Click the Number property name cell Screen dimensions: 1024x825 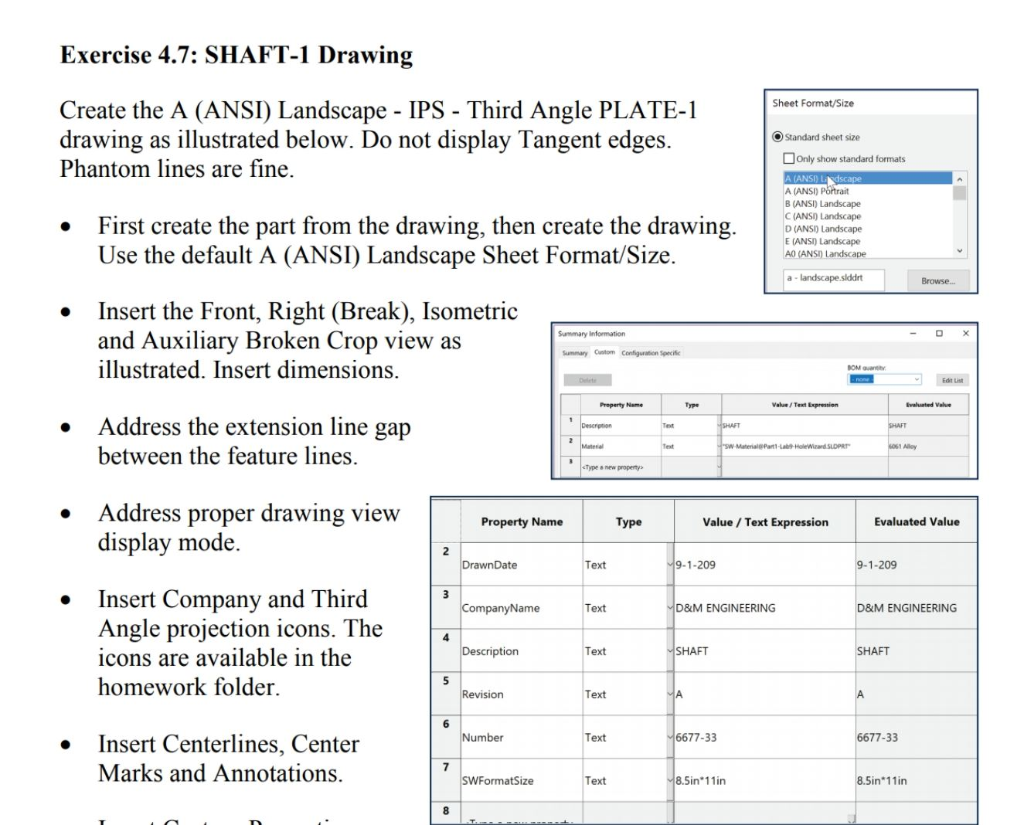pos(521,737)
